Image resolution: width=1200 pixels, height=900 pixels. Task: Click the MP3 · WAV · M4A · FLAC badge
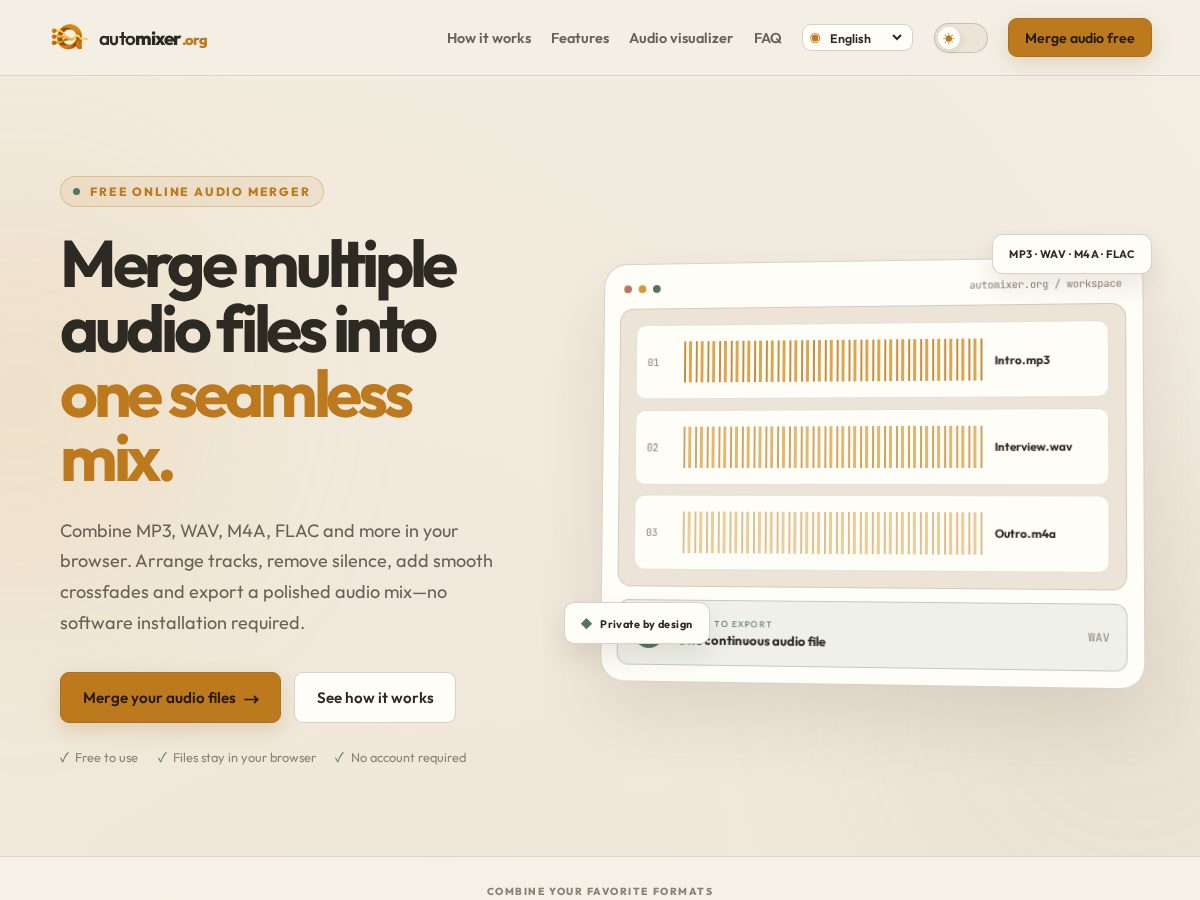[1072, 254]
